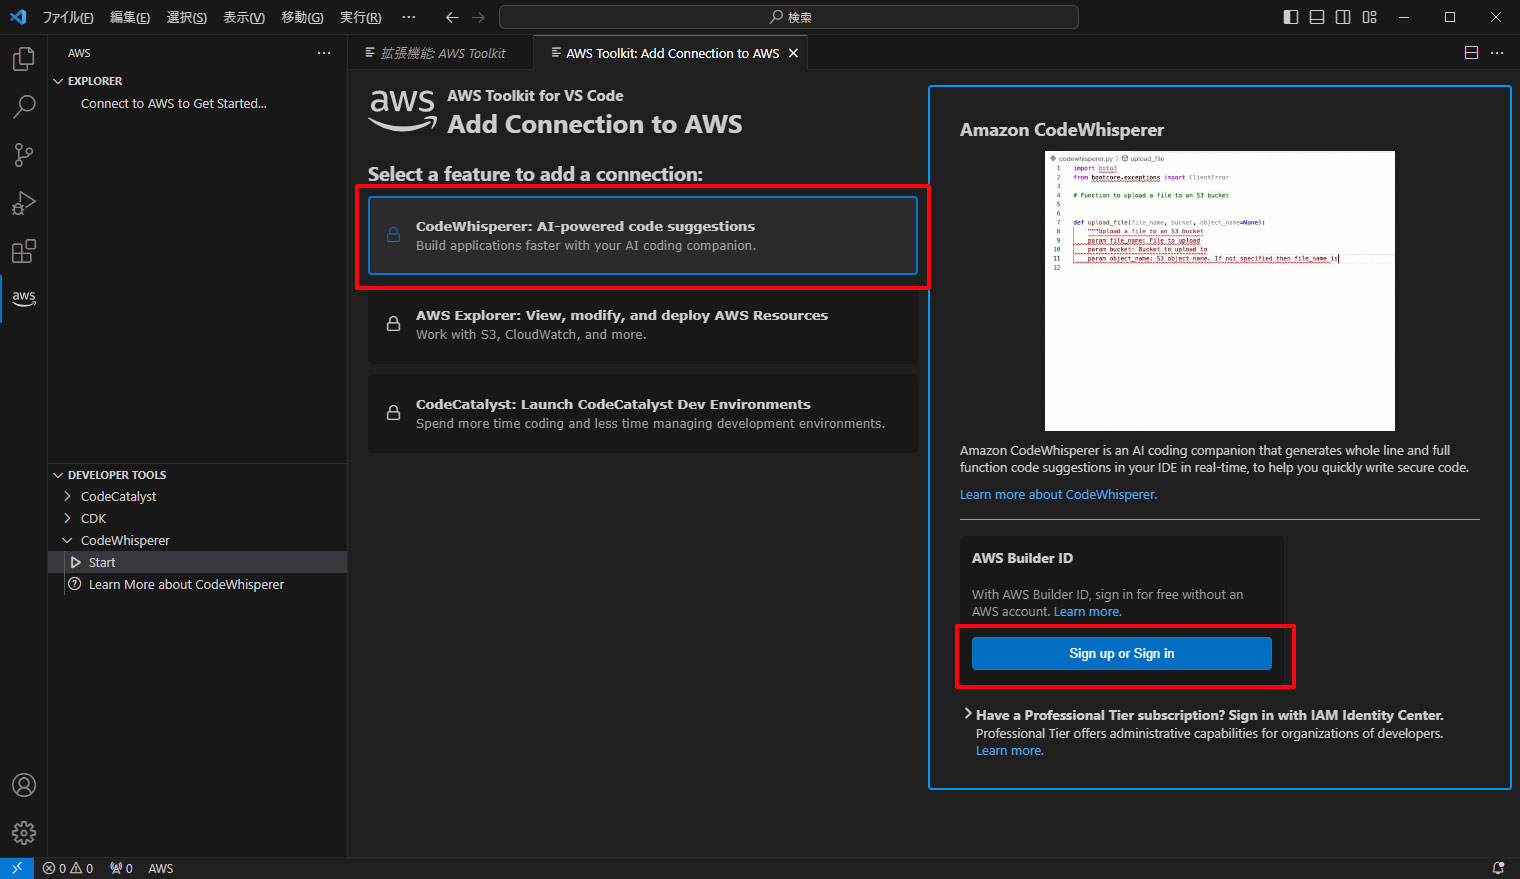Image resolution: width=1520 pixels, height=879 pixels.
Task: Open the ファイル(F) menu
Action: [68, 17]
